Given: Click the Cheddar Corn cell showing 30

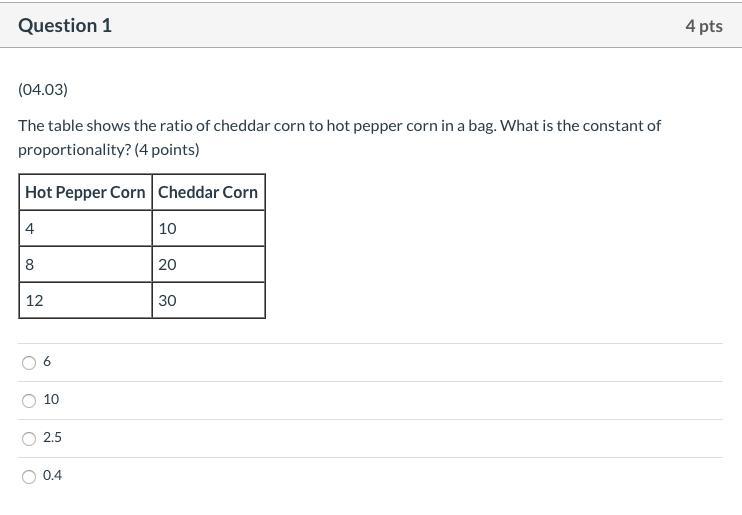Looking at the screenshot, I should [x=208, y=301].
